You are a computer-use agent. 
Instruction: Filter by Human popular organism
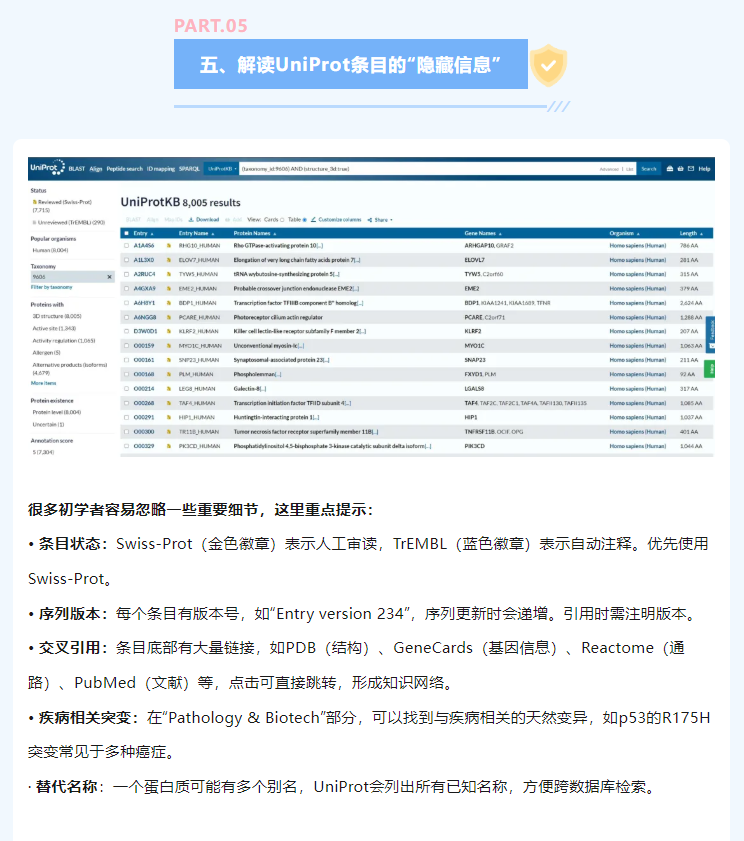(x=50, y=250)
